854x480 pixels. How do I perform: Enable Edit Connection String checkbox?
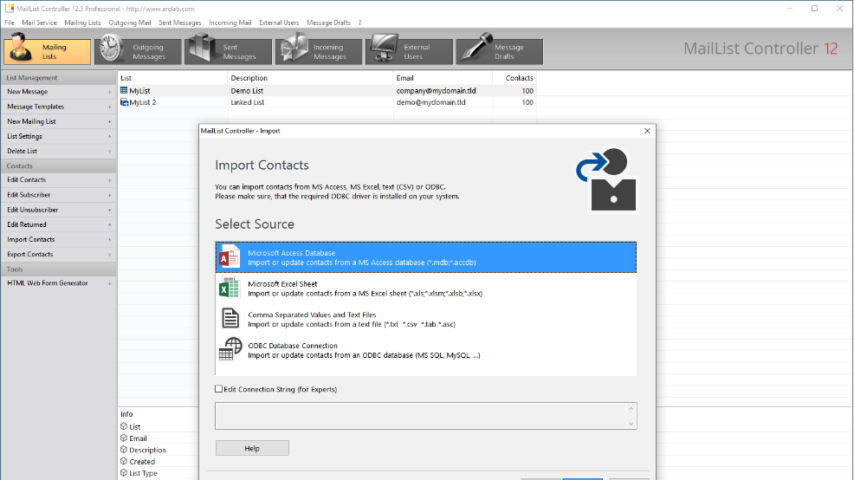[219, 389]
